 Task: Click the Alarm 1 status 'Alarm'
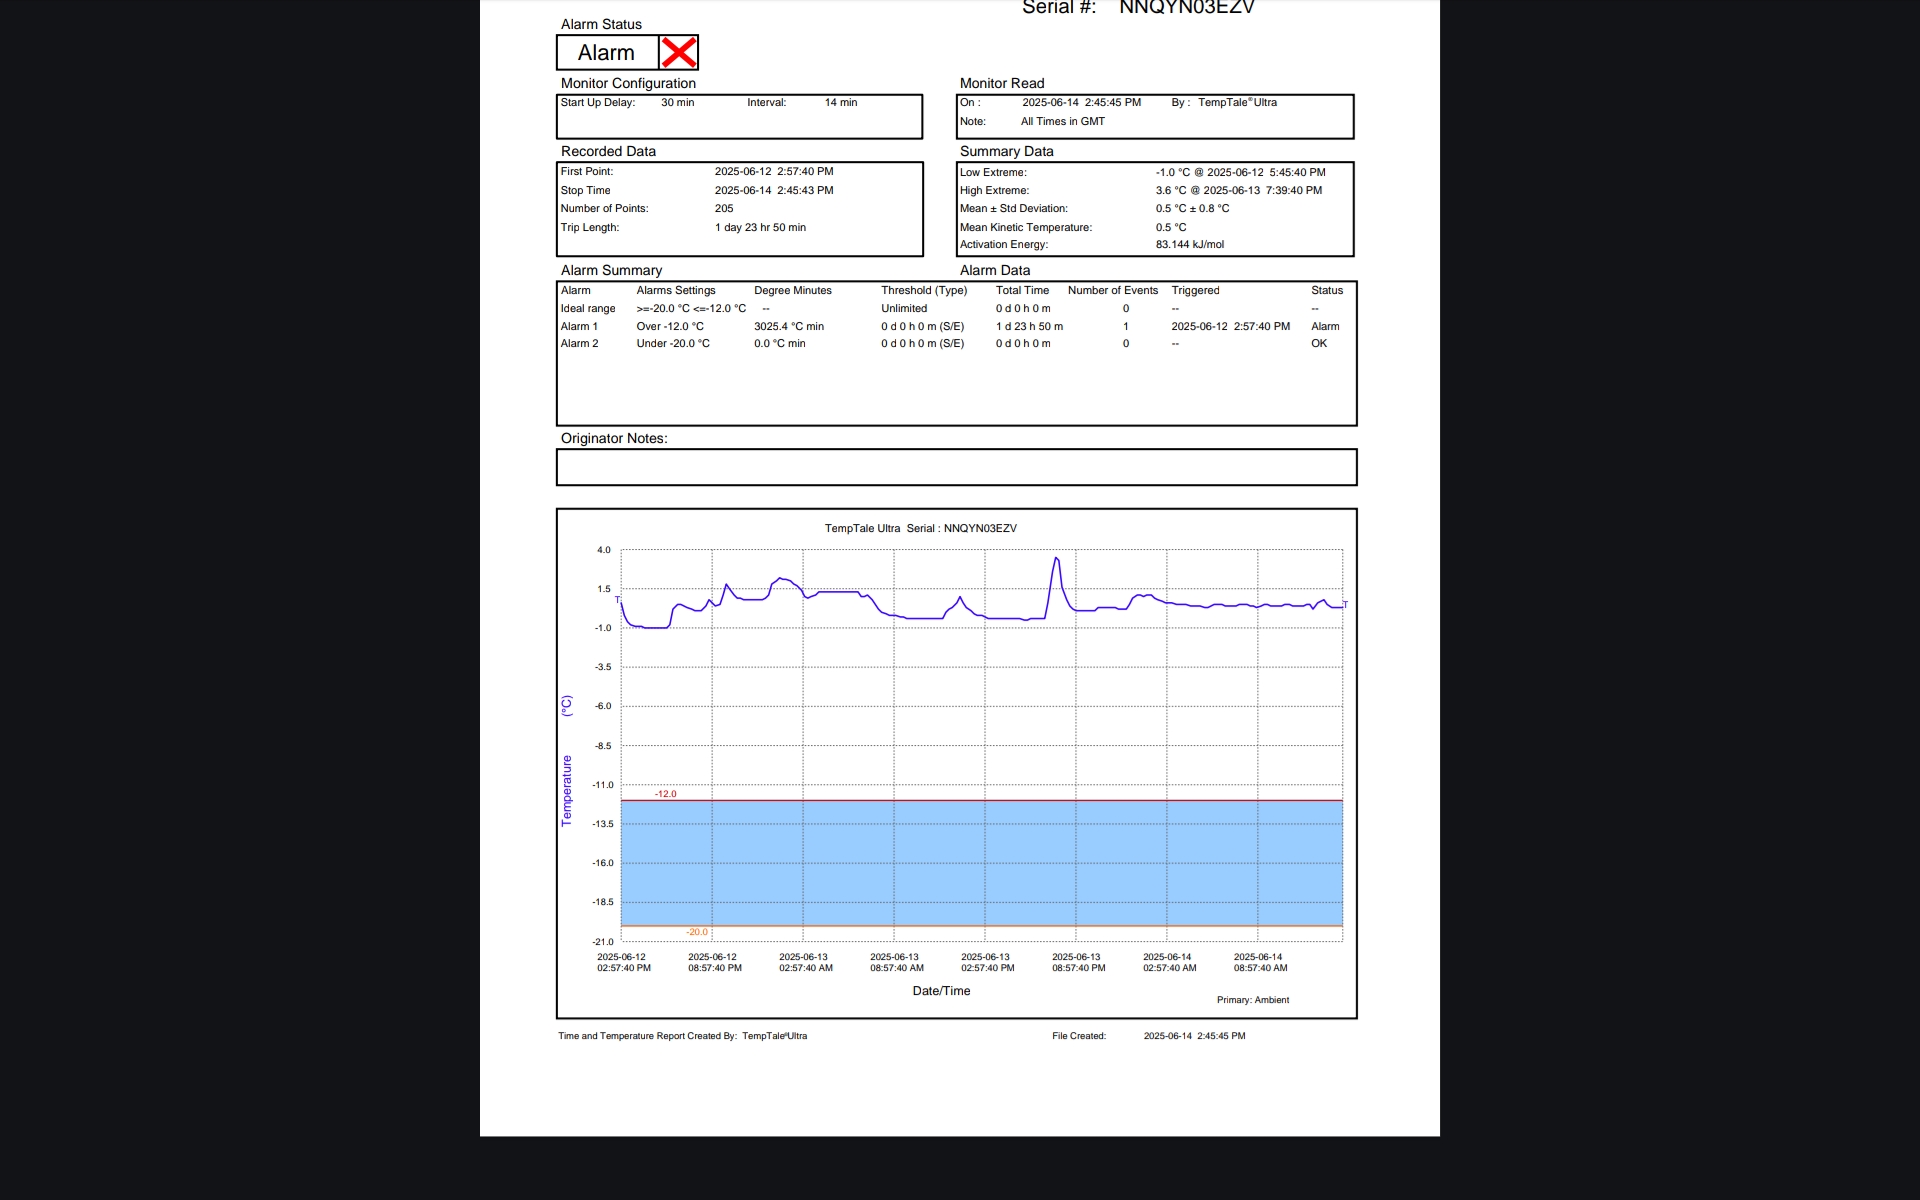1325,327
